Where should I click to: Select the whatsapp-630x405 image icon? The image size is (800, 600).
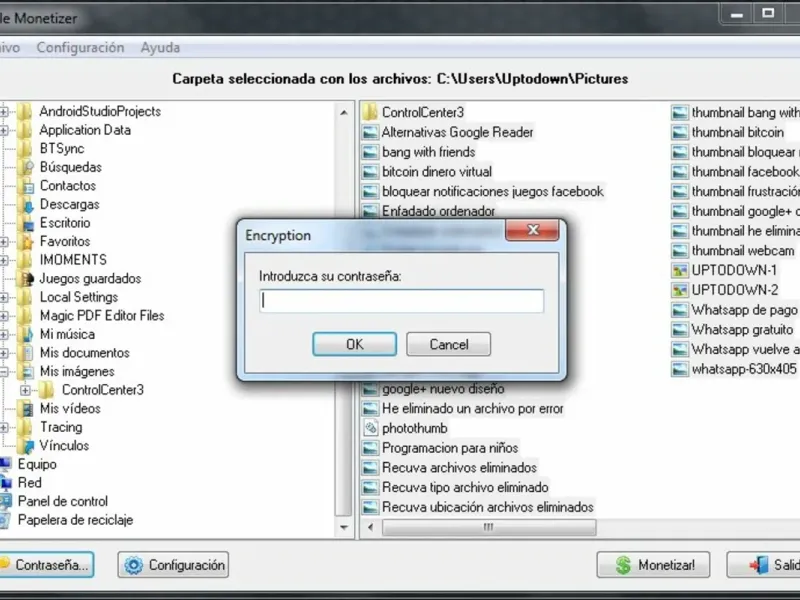(680, 369)
